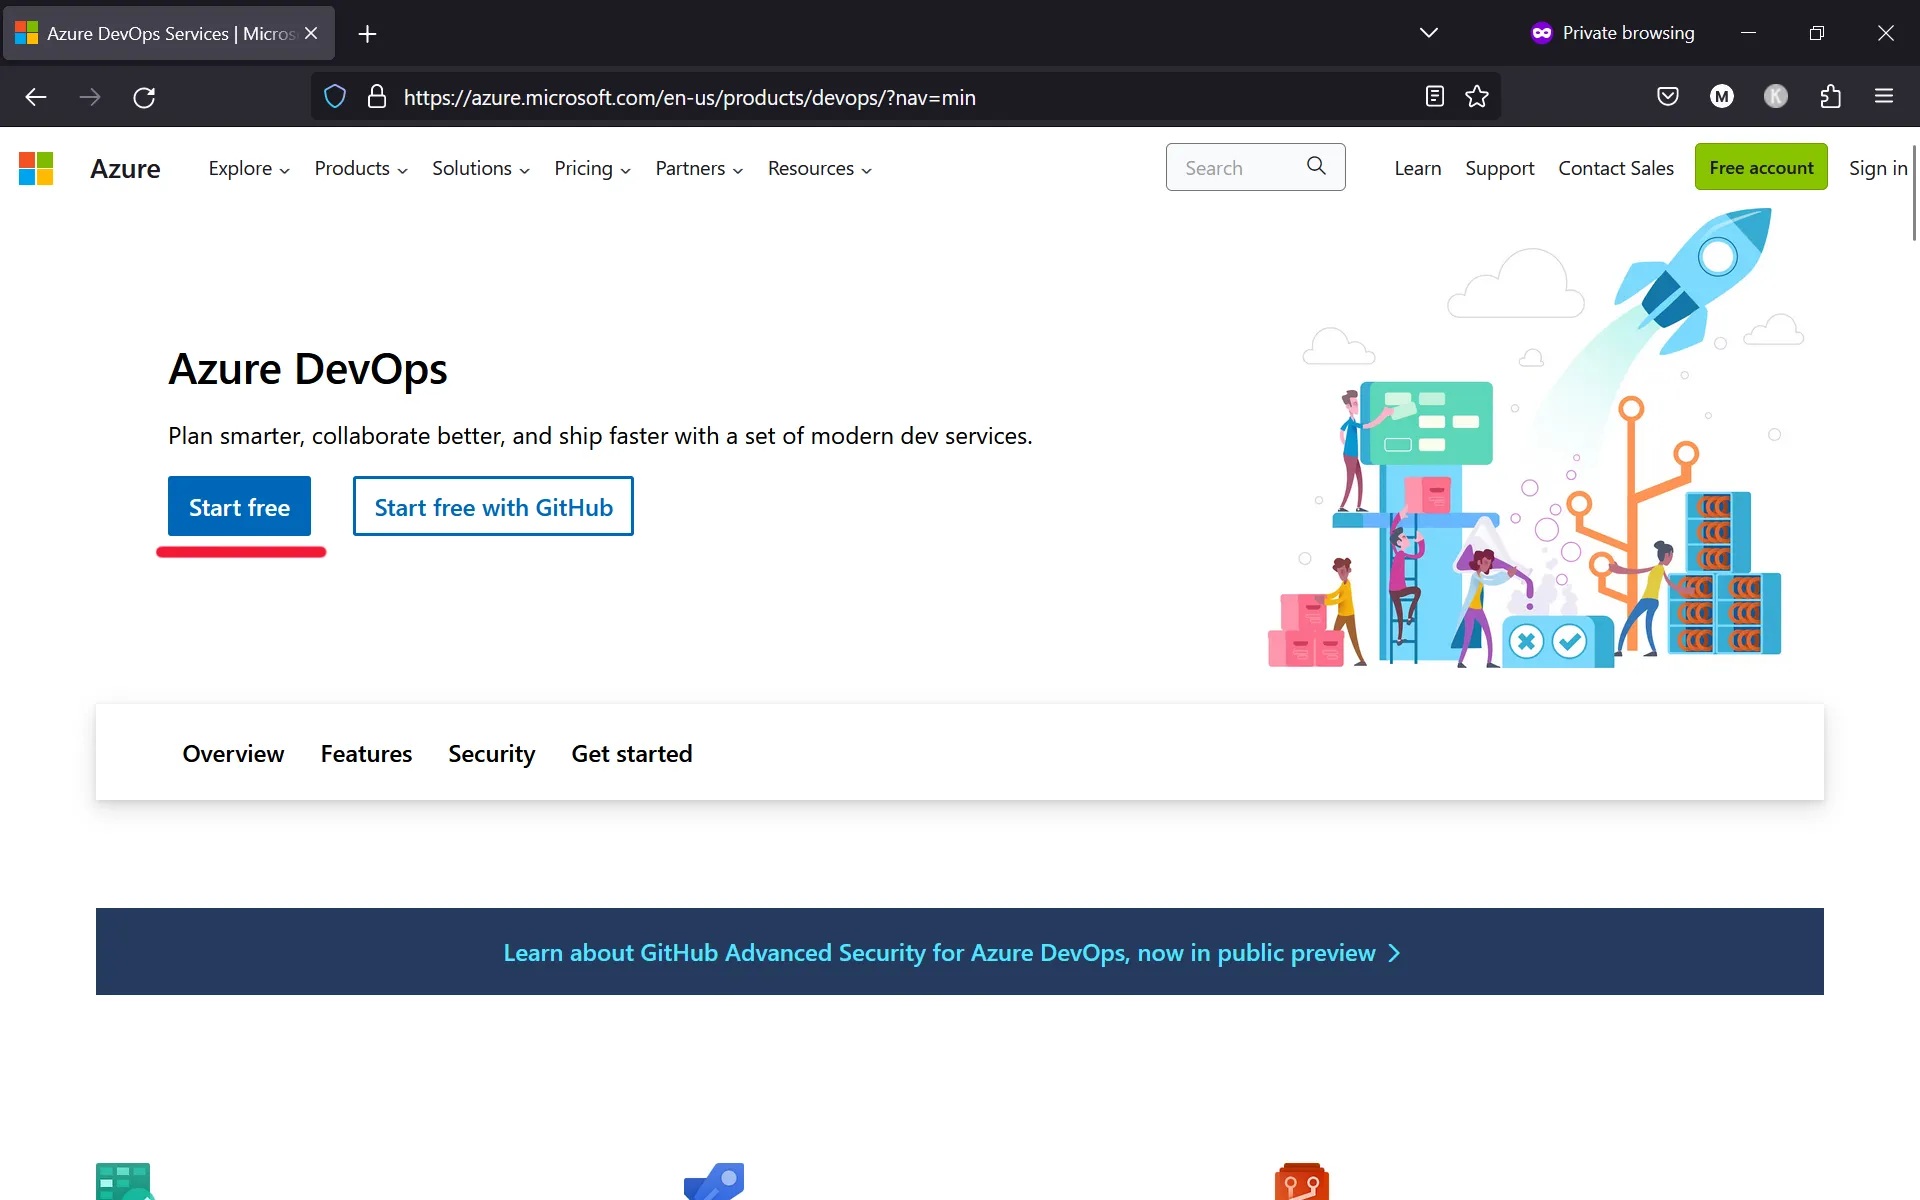Open the Firefox extensions puzzle icon
This screenshot has height=1200, width=1920.
point(1830,96)
